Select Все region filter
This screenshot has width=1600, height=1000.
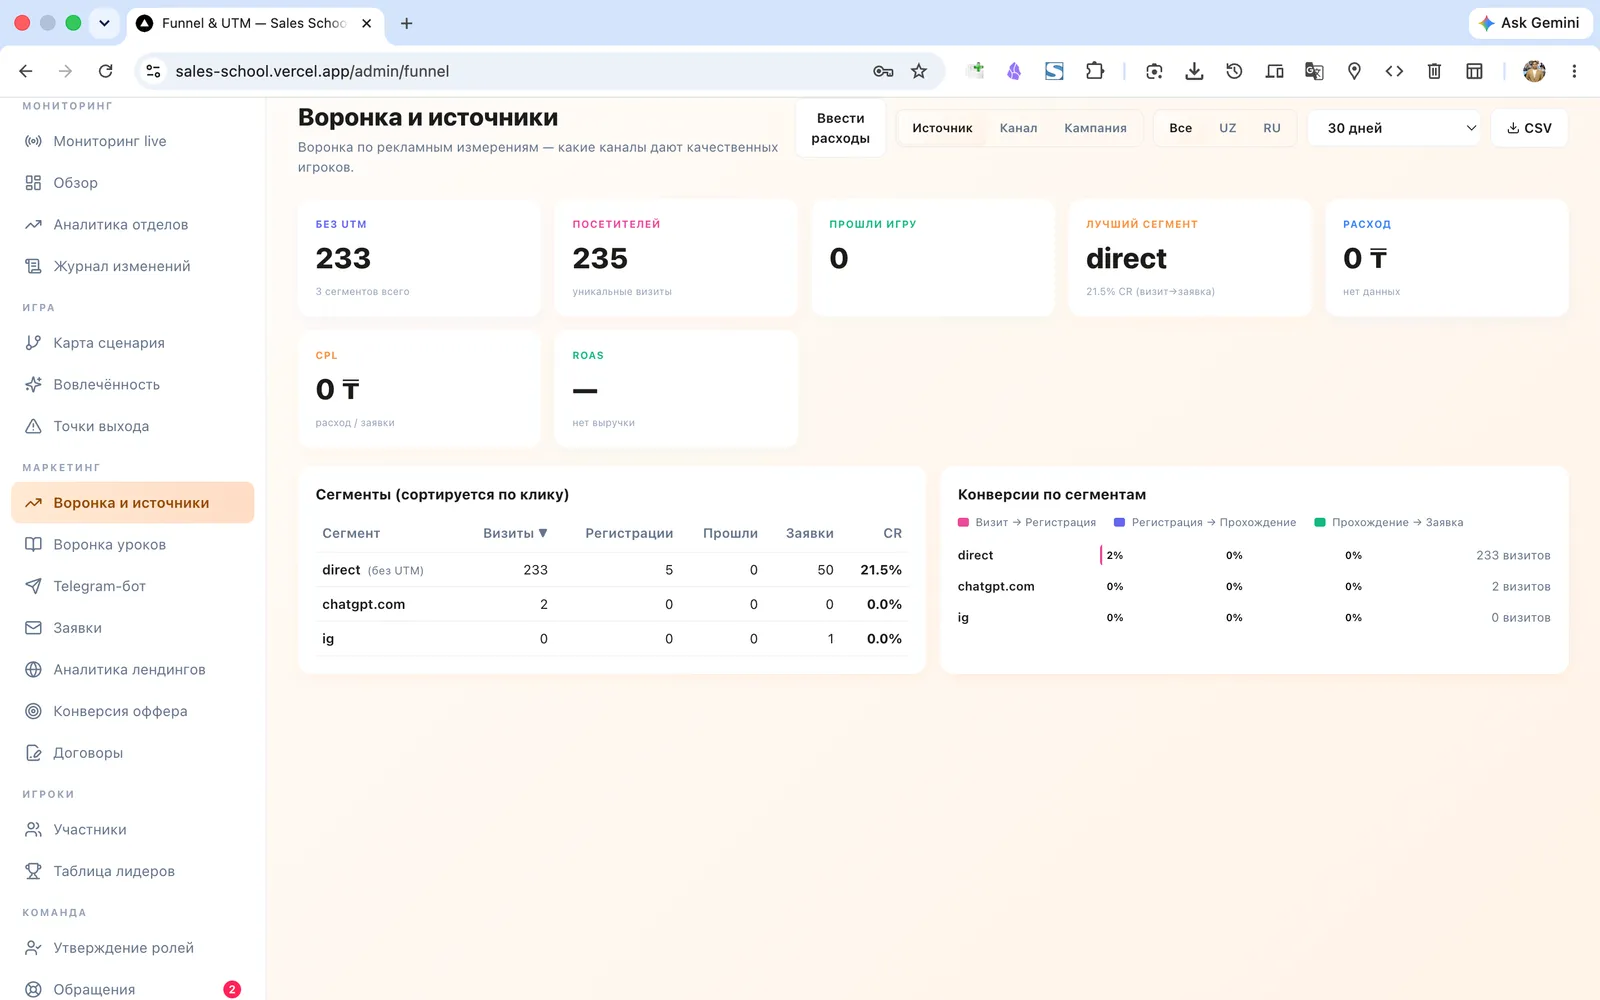click(x=1180, y=128)
